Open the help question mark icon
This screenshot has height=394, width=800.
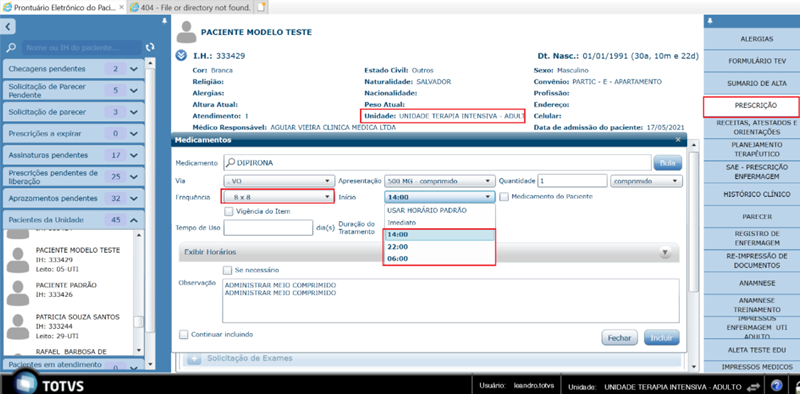click(777, 385)
